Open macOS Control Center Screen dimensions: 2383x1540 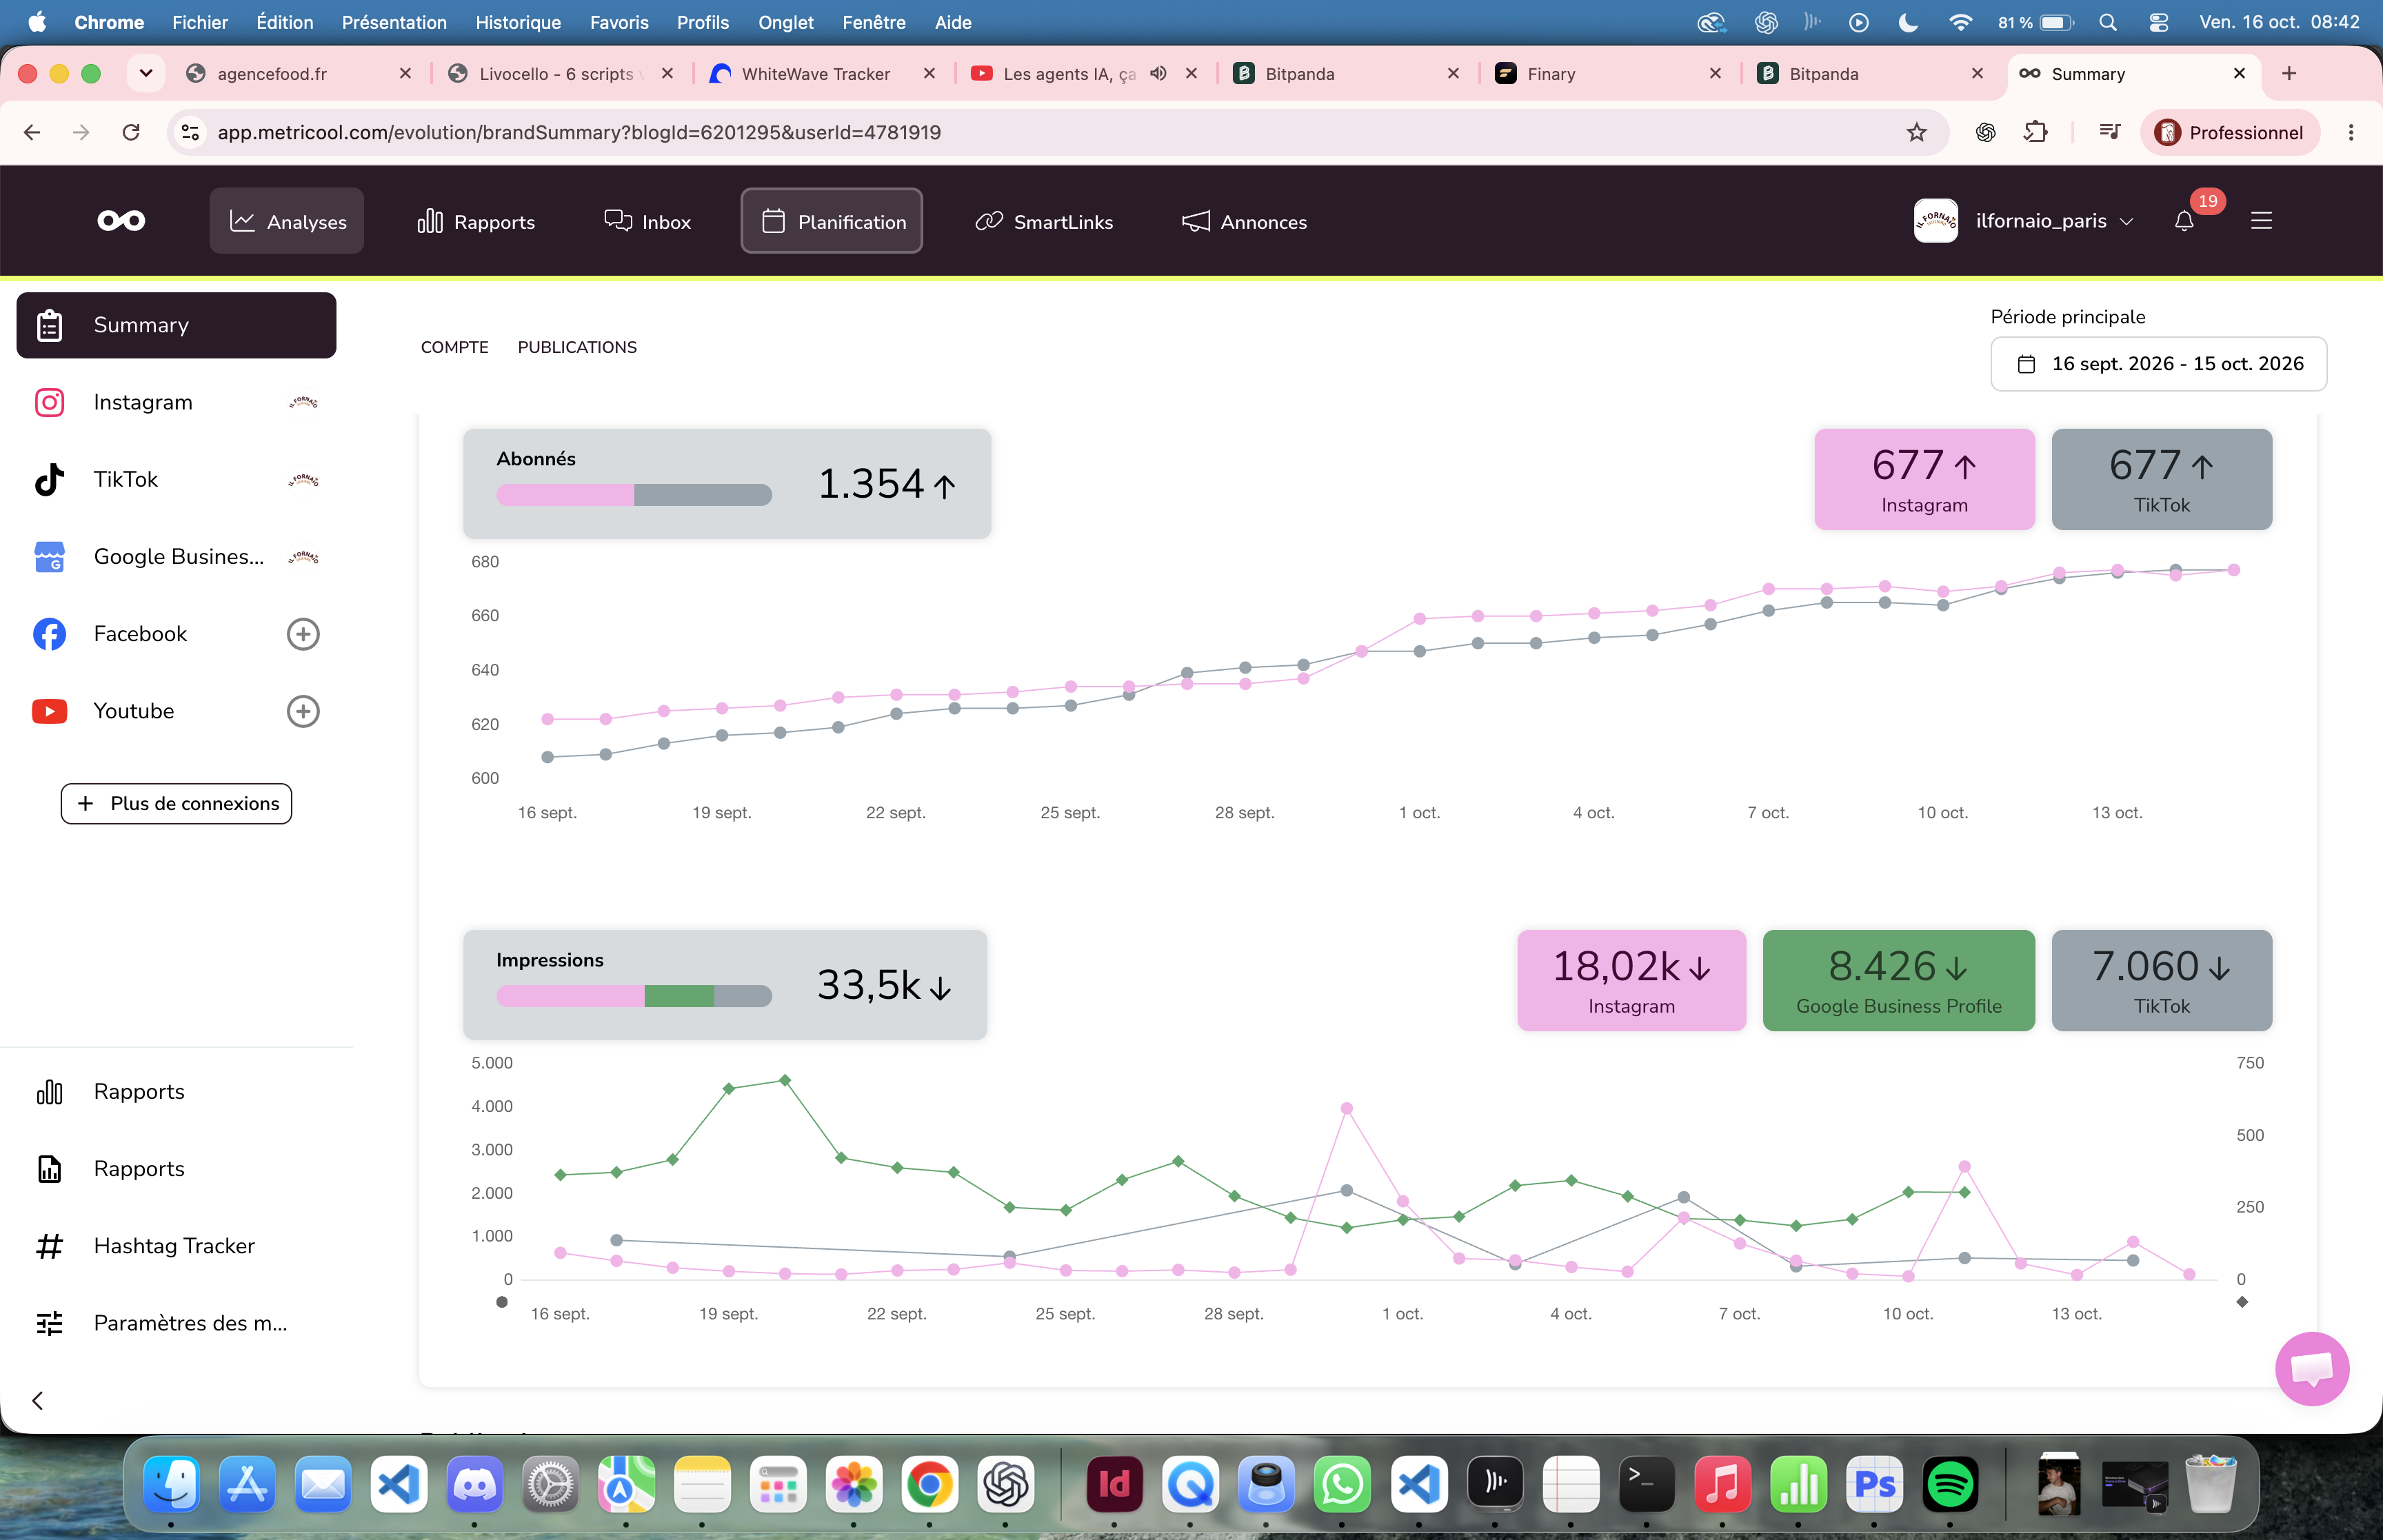(2158, 22)
